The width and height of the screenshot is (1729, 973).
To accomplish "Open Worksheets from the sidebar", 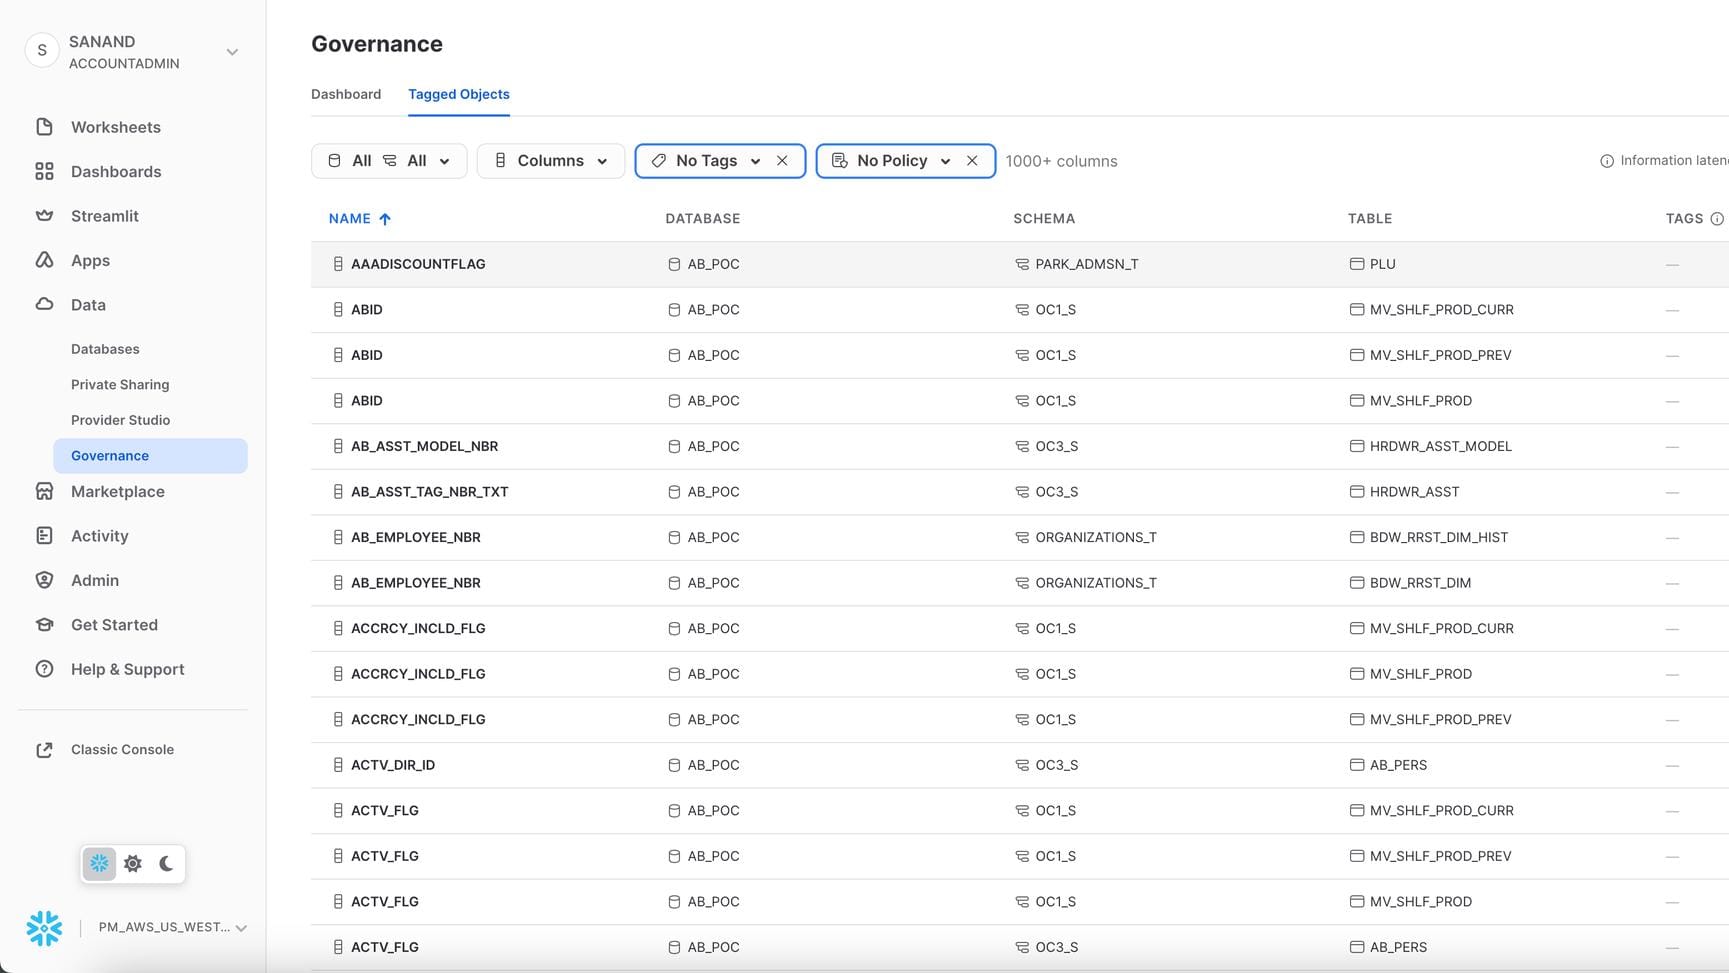I will click(x=115, y=127).
